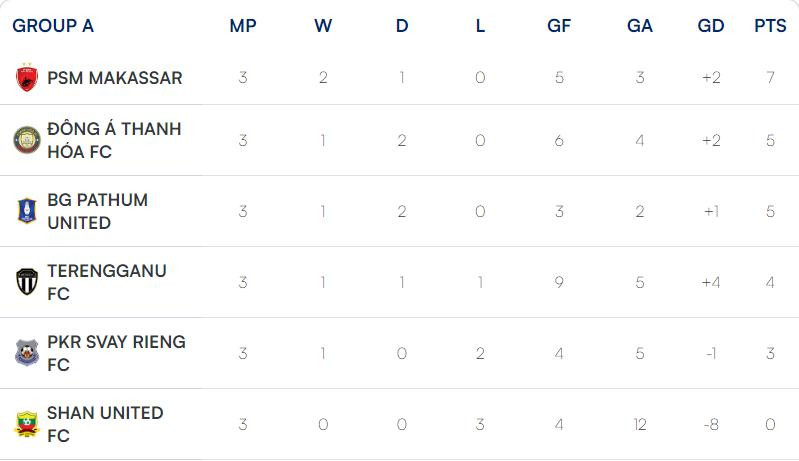Click the W column header
This screenshot has height=461, width=799.
click(x=323, y=26)
